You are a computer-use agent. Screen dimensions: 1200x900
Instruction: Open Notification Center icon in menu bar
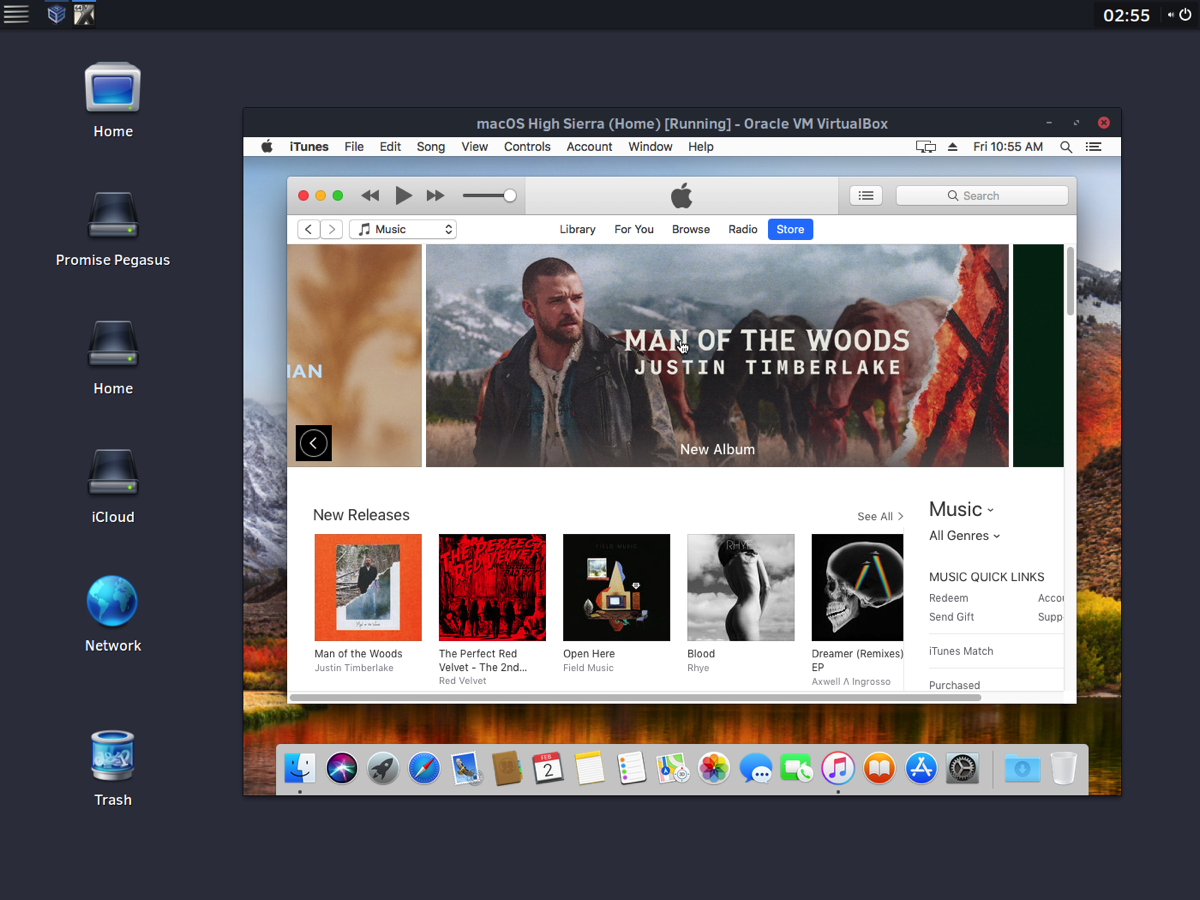[x=1094, y=147]
